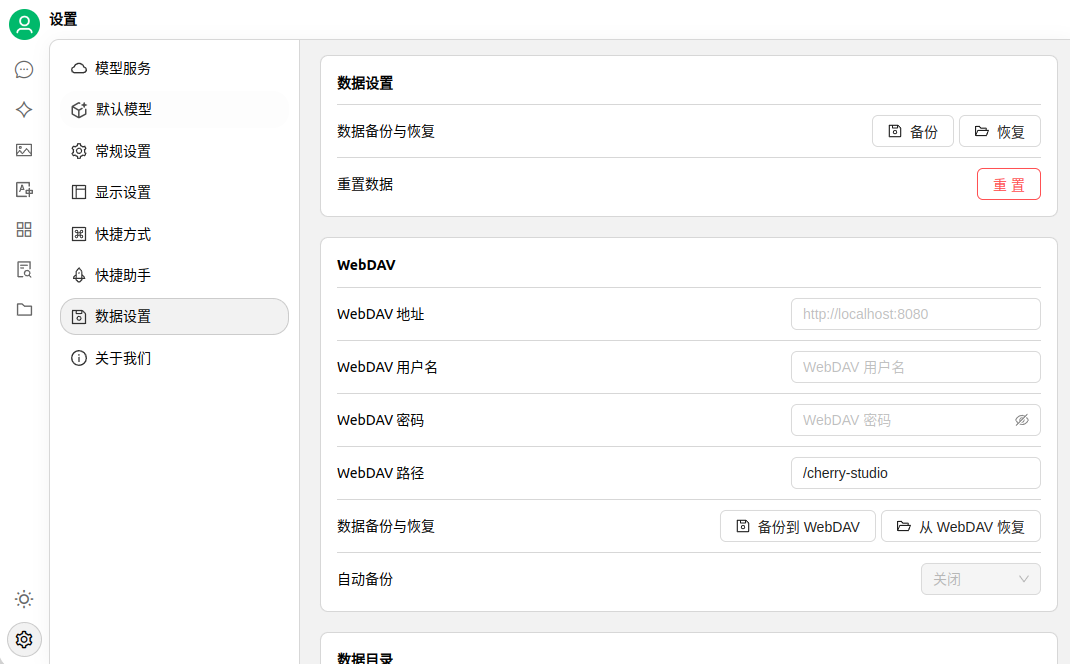Screen dimensions: 1070x664
Task: Open the agents sparkle icon
Action: click(24, 110)
